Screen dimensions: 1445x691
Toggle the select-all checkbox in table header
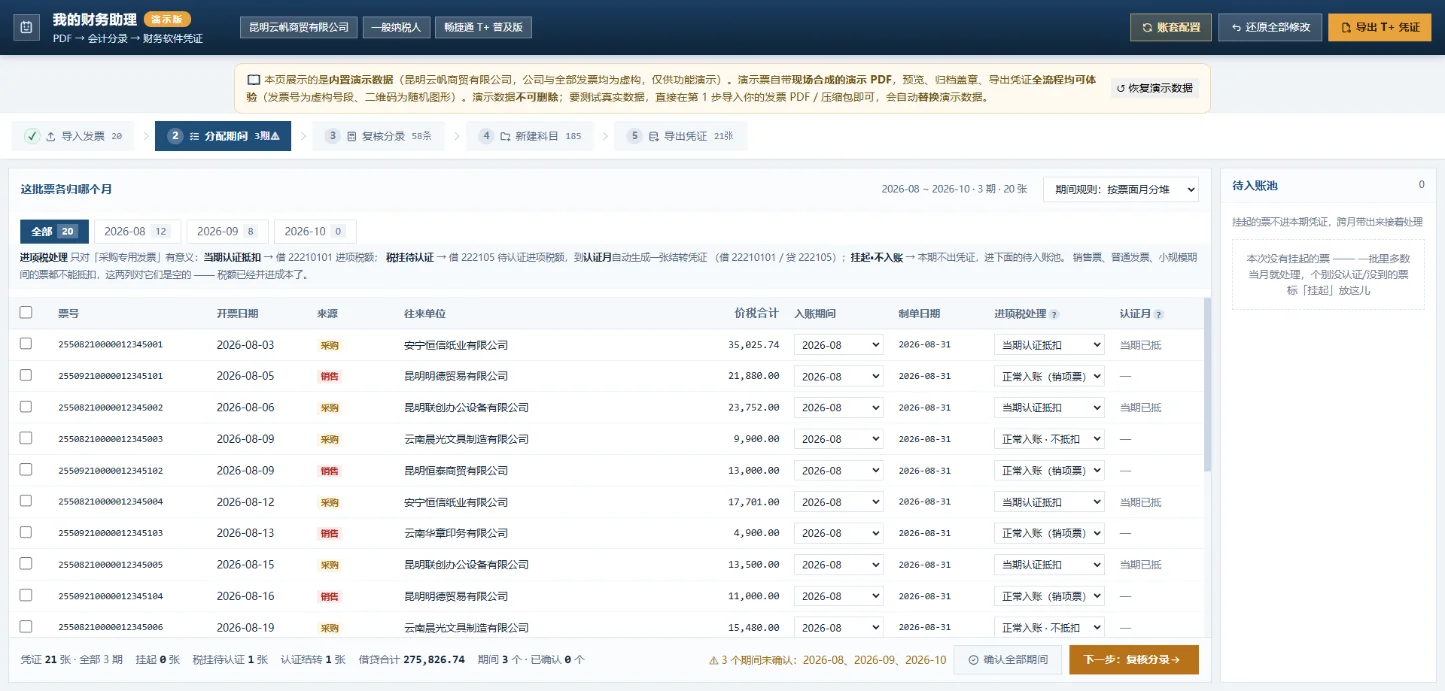pyautogui.click(x=26, y=313)
